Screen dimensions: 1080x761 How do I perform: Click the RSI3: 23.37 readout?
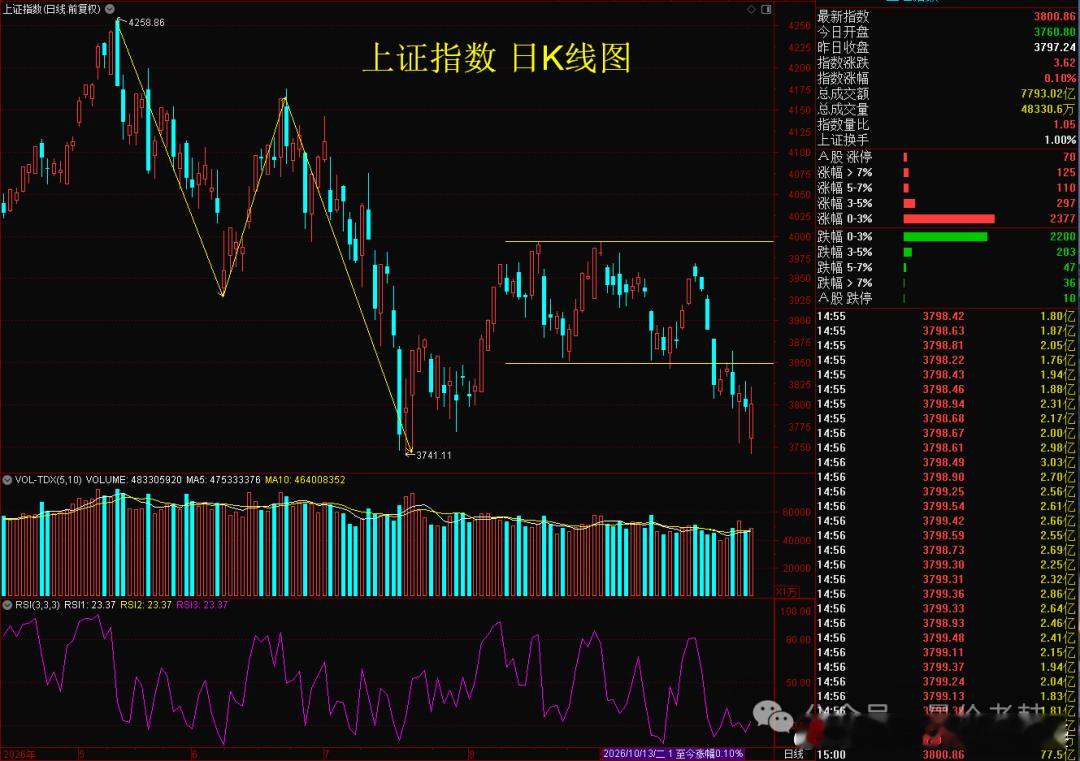(x=202, y=605)
